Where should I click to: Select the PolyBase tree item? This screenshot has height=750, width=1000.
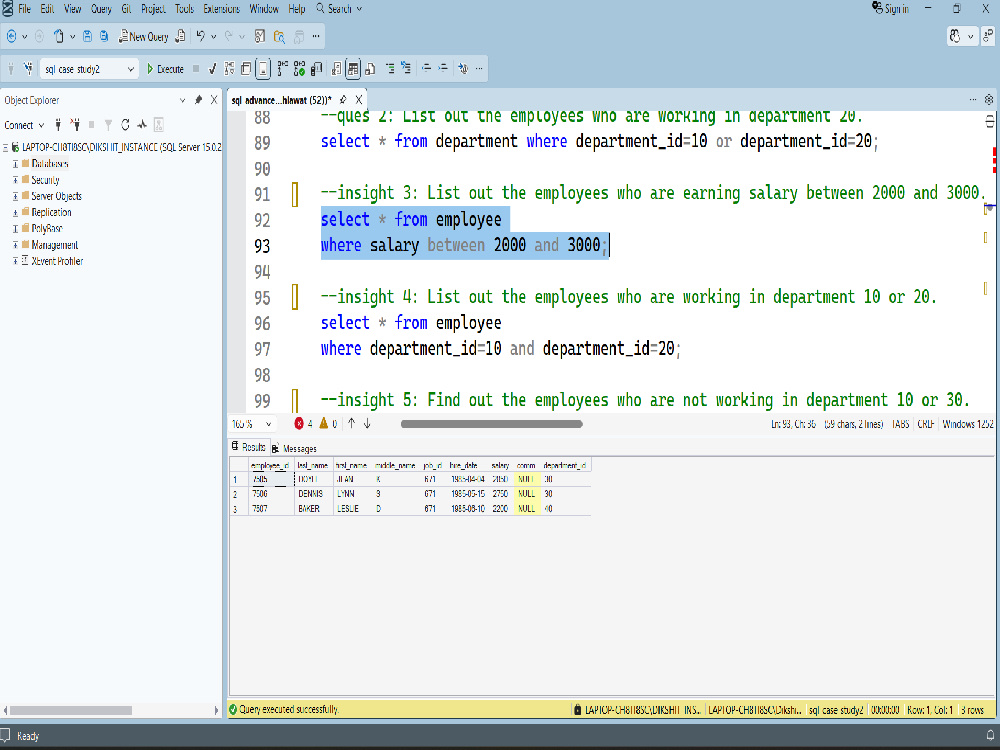coord(47,228)
